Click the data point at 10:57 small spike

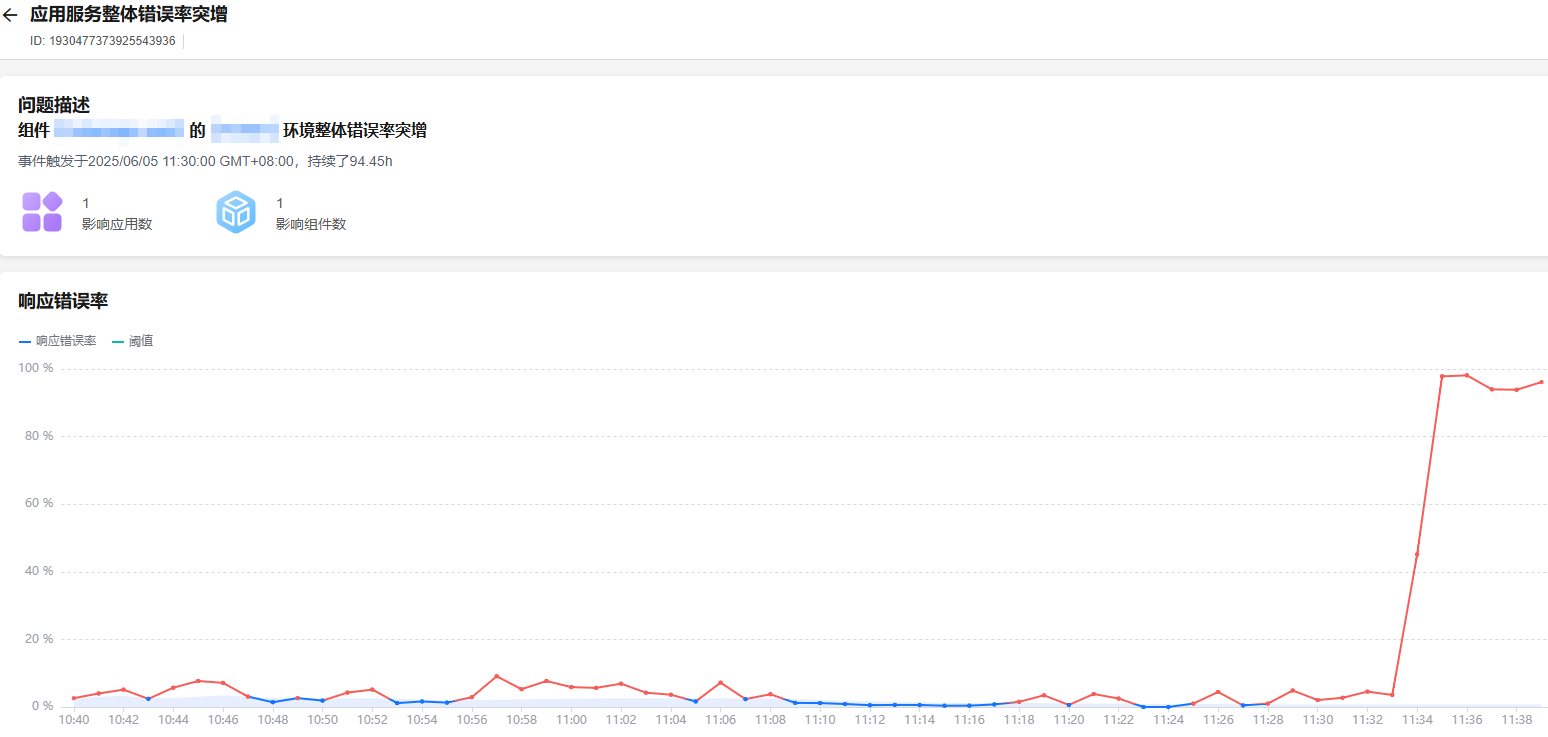tap(497, 676)
